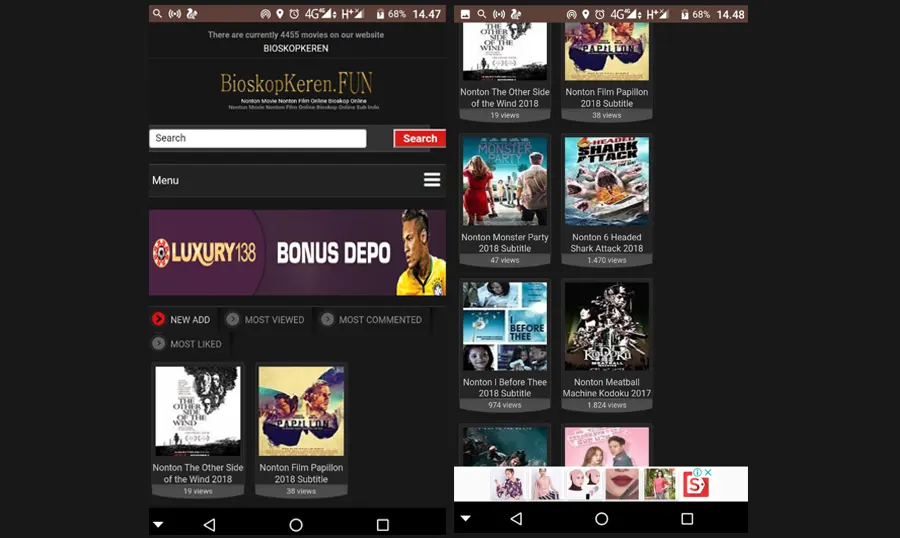Image resolution: width=900 pixels, height=538 pixels.
Task: Open the dark teal poster thumbnail at the bottom of the right screen
Action: (505, 446)
